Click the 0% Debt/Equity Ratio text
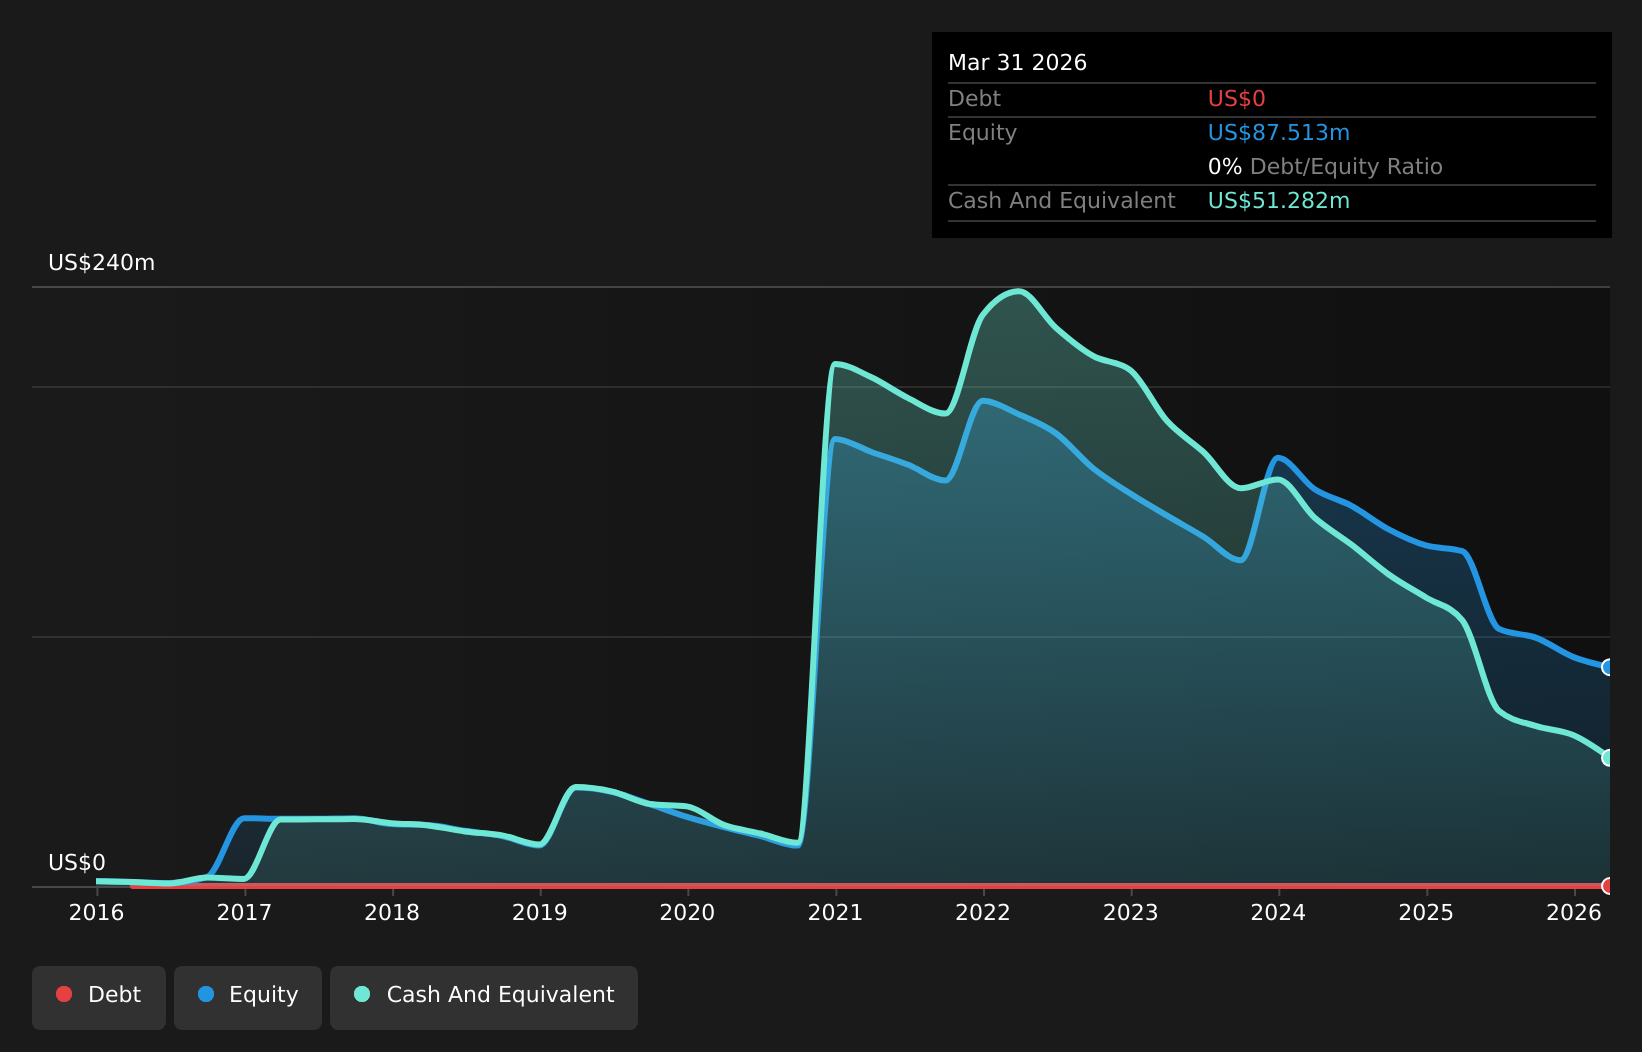1642x1052 pixels. pyautogui.click(x=1325, y=167)
